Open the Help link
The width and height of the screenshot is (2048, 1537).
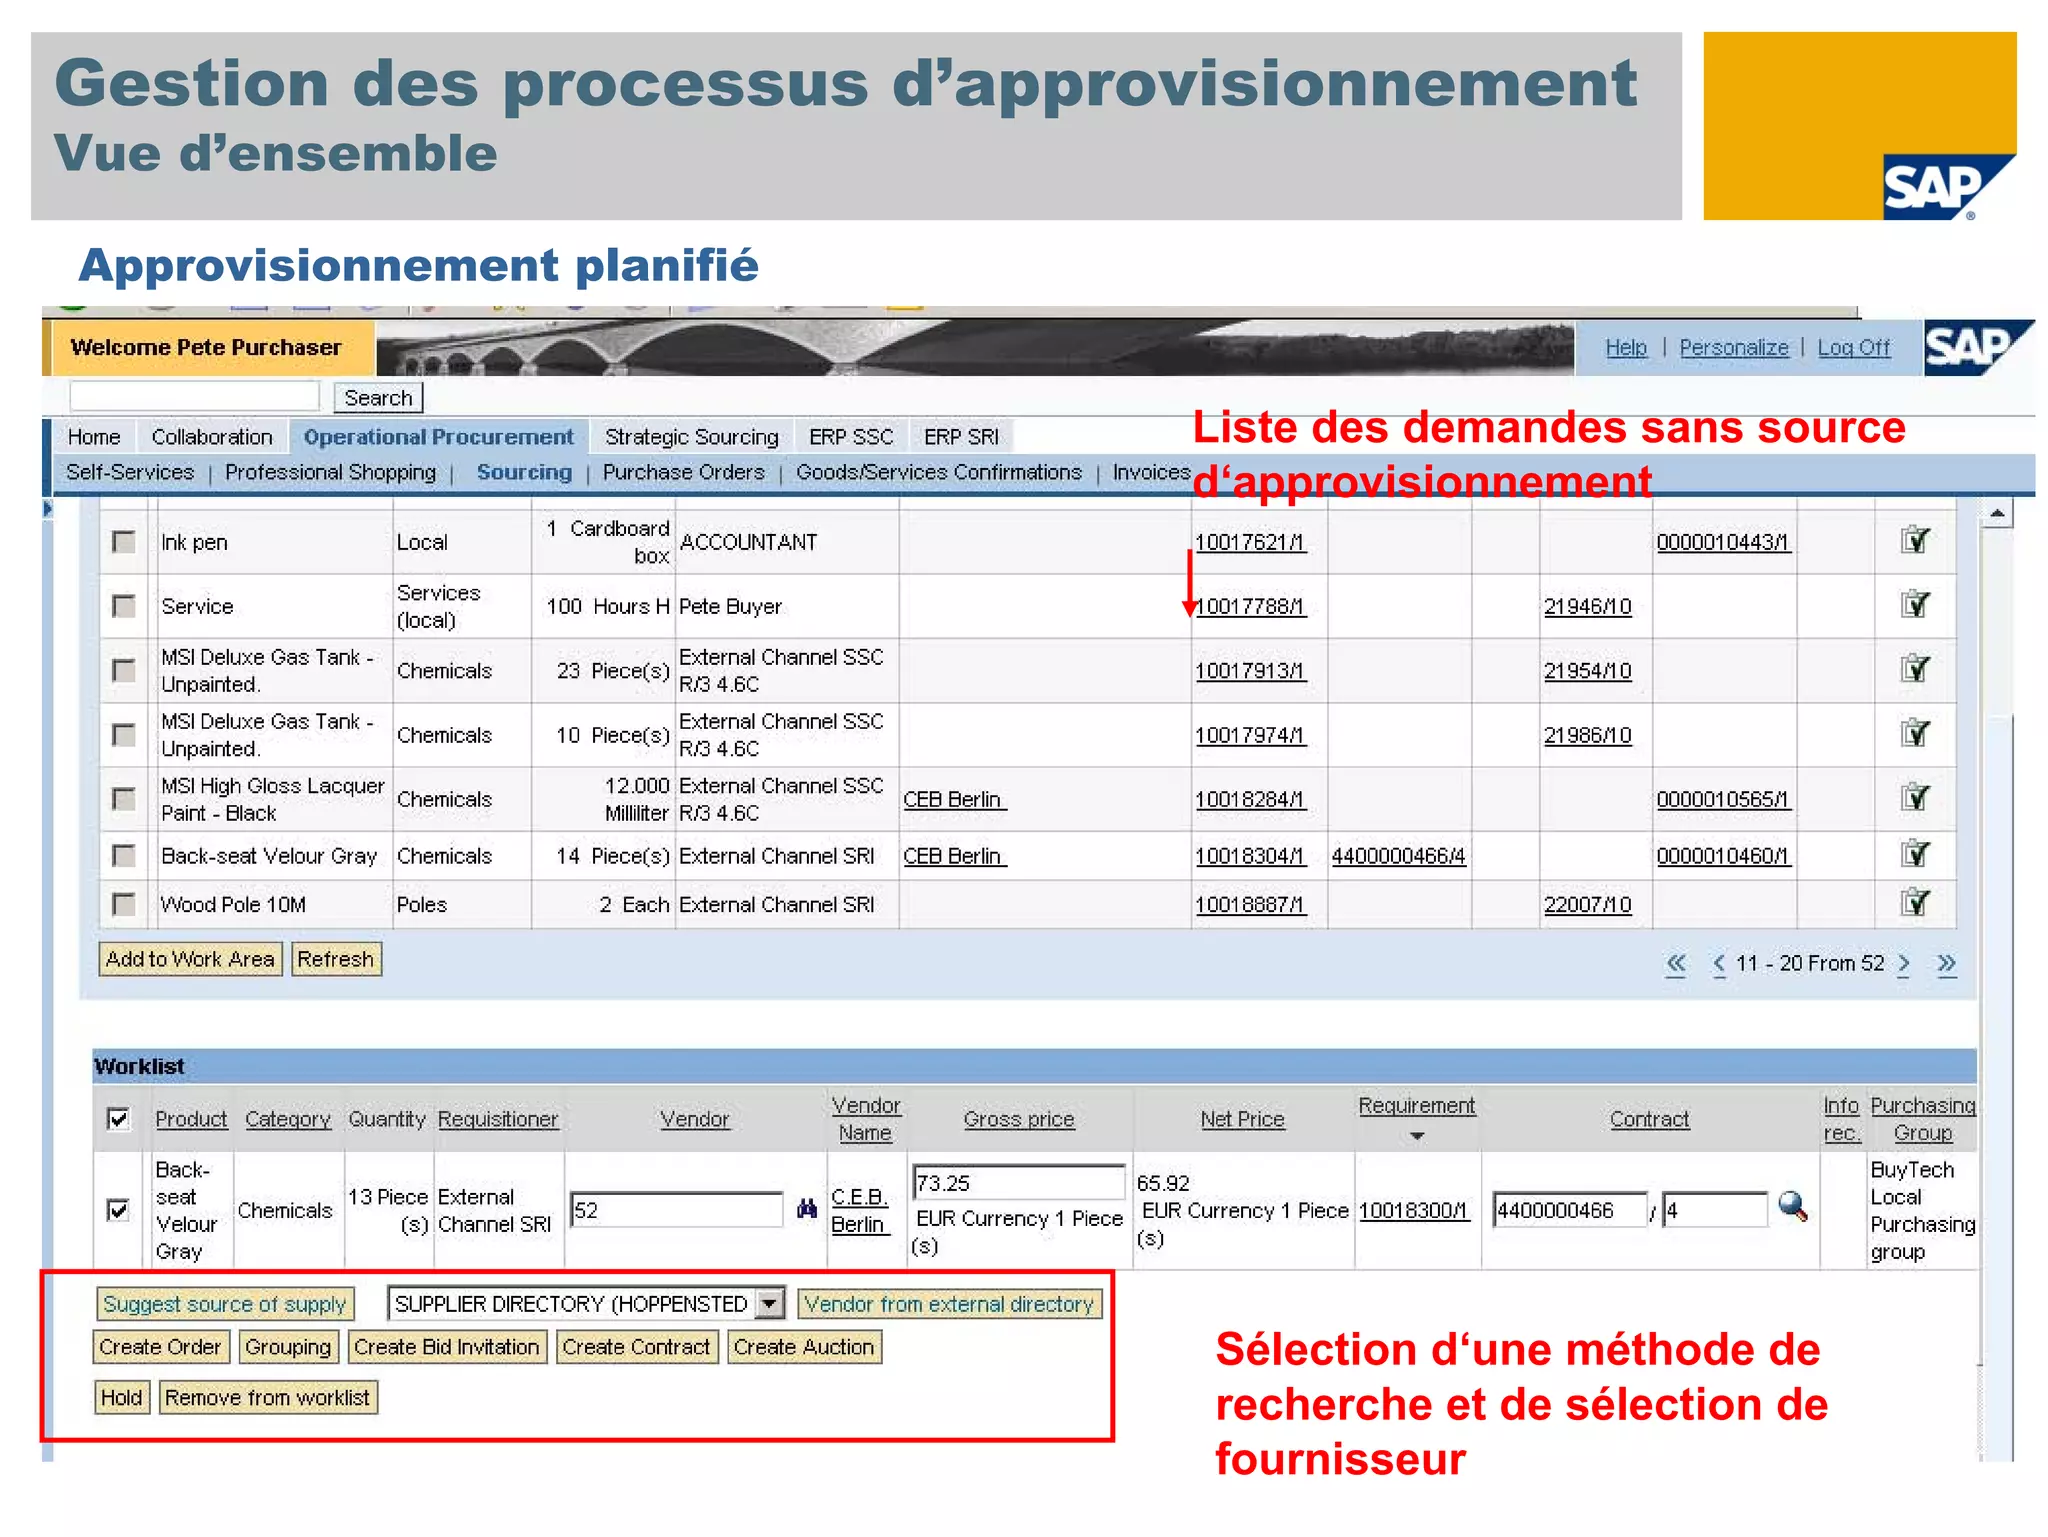(x=1626, y=347)
